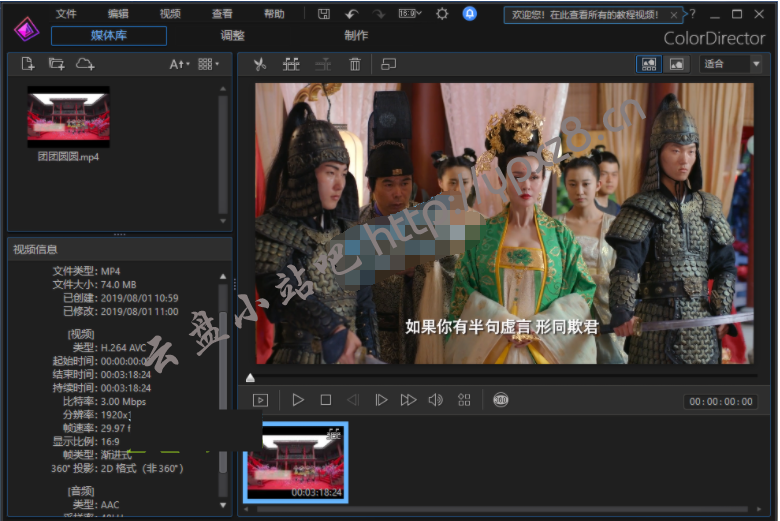Click the preview seek slider handle
This screenshot has height=521, width=780.
pyautogui.click(x=250, y=378)
